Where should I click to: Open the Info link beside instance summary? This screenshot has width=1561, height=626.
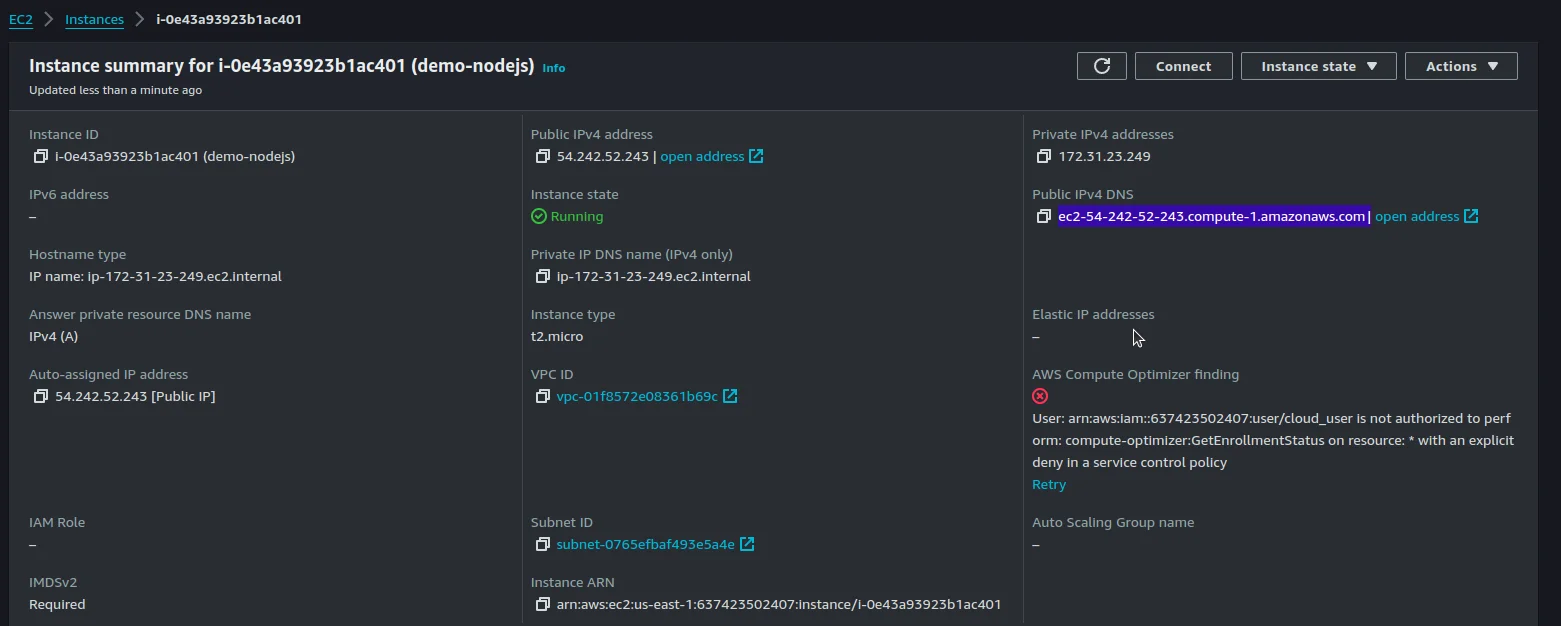[x=553, y=68]
